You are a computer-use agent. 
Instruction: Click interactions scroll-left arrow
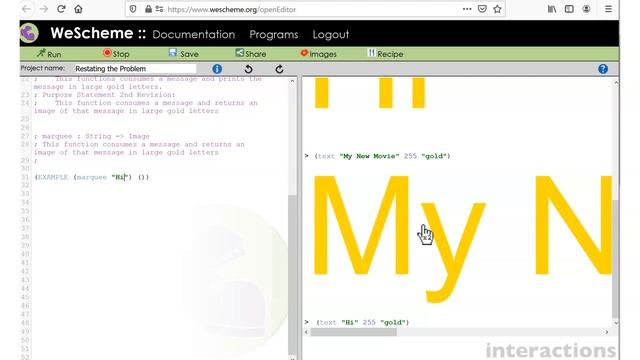(x=307, y=332)
